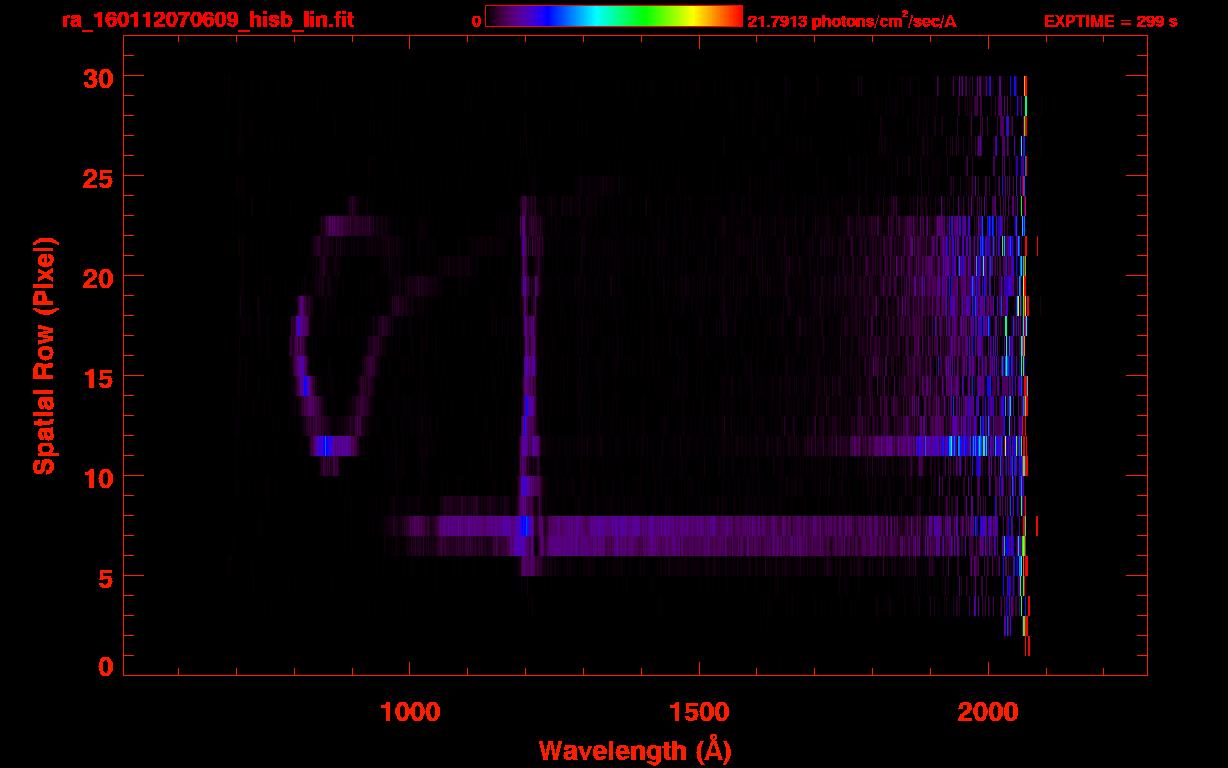The image size is (1228, 768).
Task: Click the 2000 wavelength tick label
Action: click(x=988, y=711)
